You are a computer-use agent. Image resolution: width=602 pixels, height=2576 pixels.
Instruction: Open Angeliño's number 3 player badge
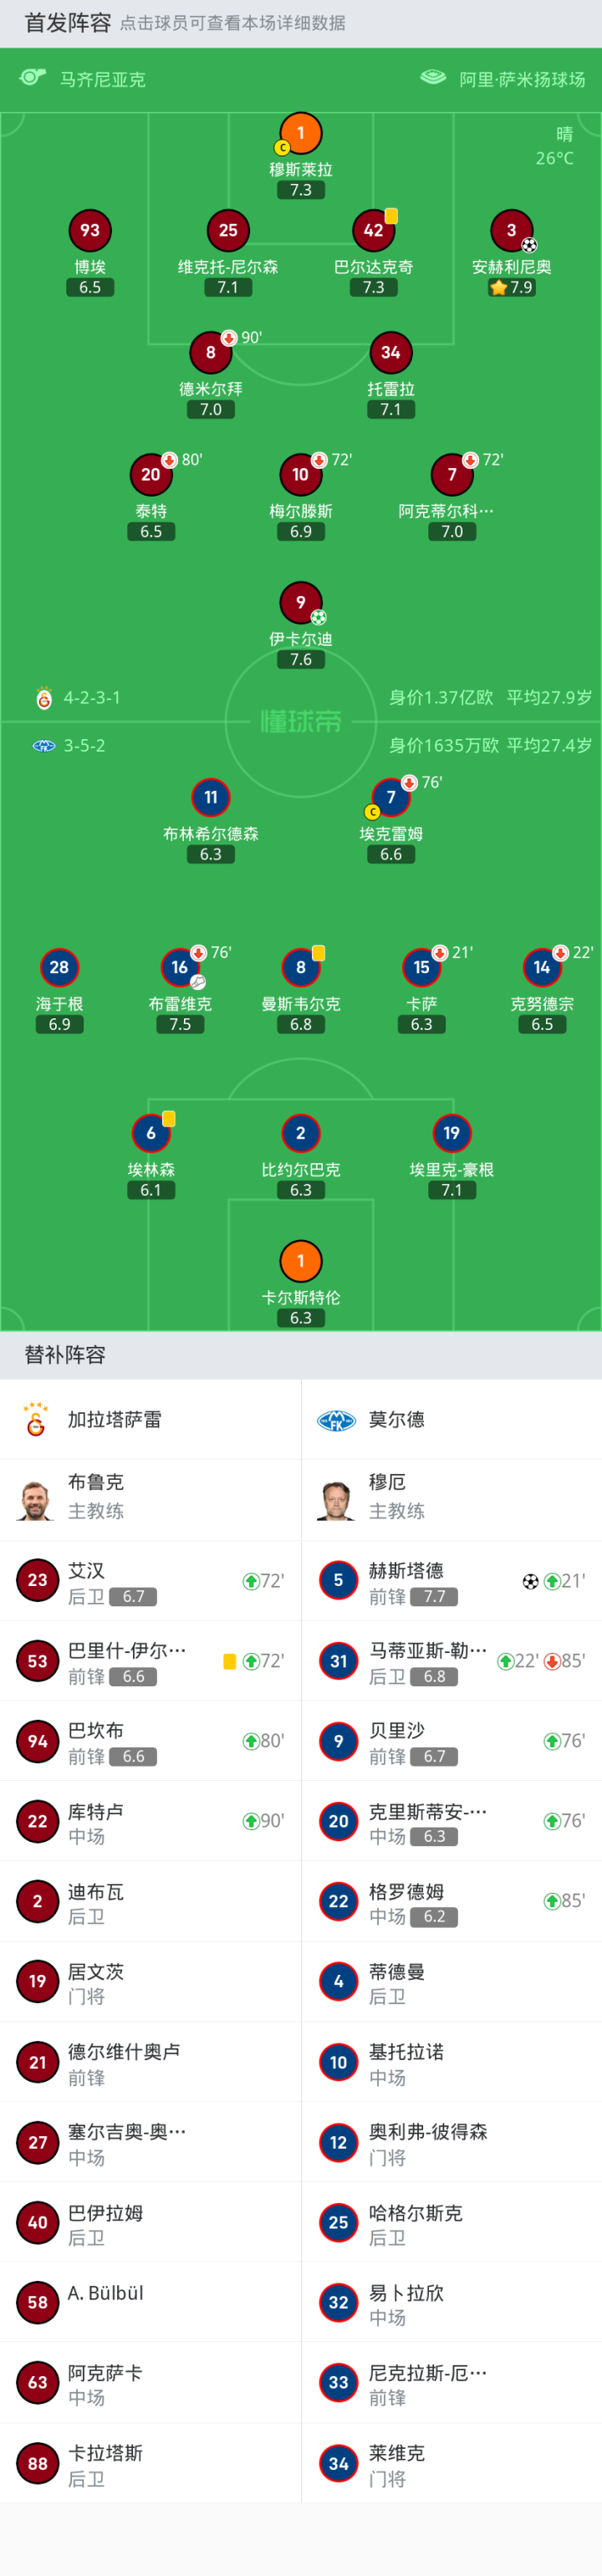pos(511,230)
